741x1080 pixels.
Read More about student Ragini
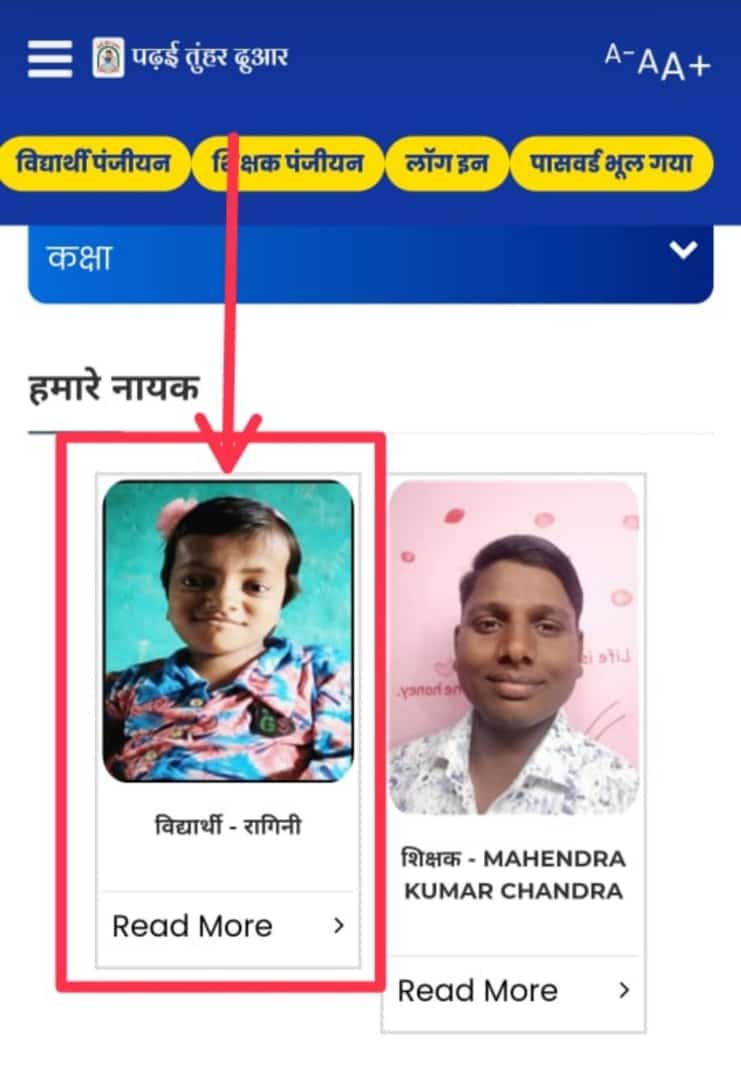point(192,926)
